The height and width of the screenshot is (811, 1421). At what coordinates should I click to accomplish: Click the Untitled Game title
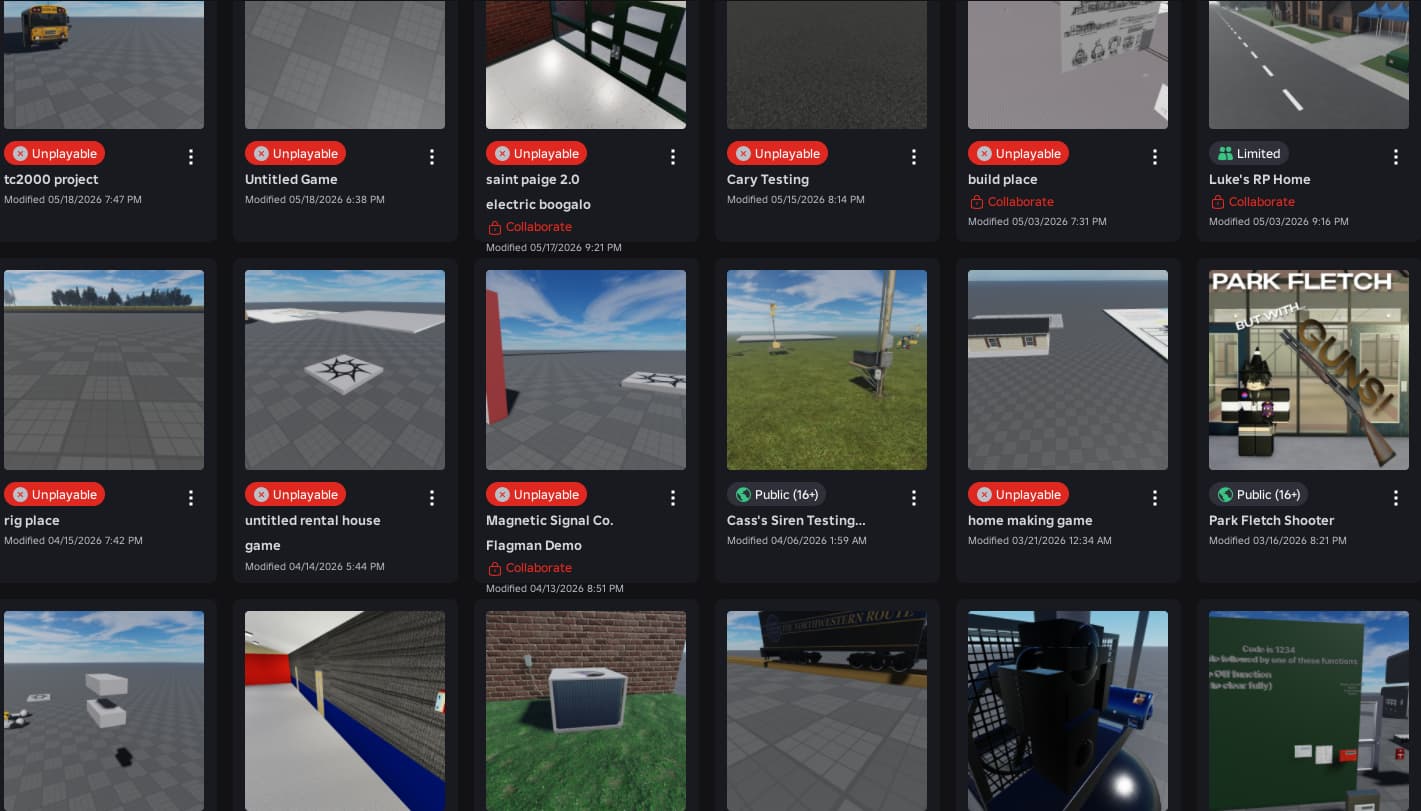291,180
